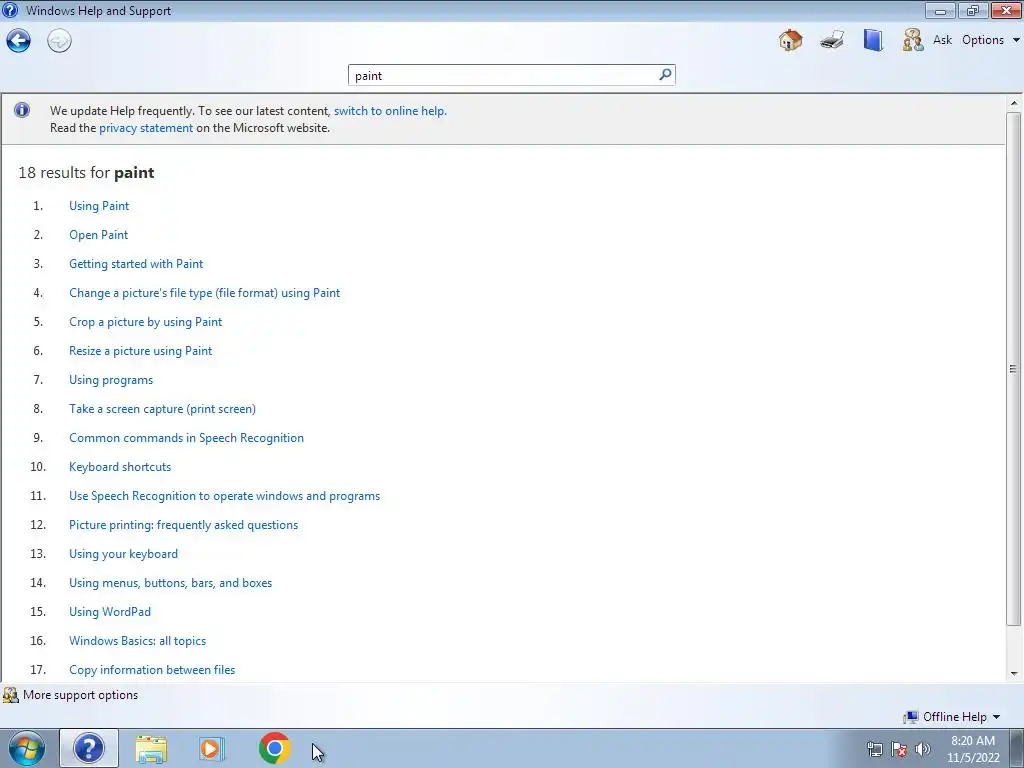Click Help and Support taskbar icon
Image resolution: width=1024 pixels, height=768 pixels.
89,748
